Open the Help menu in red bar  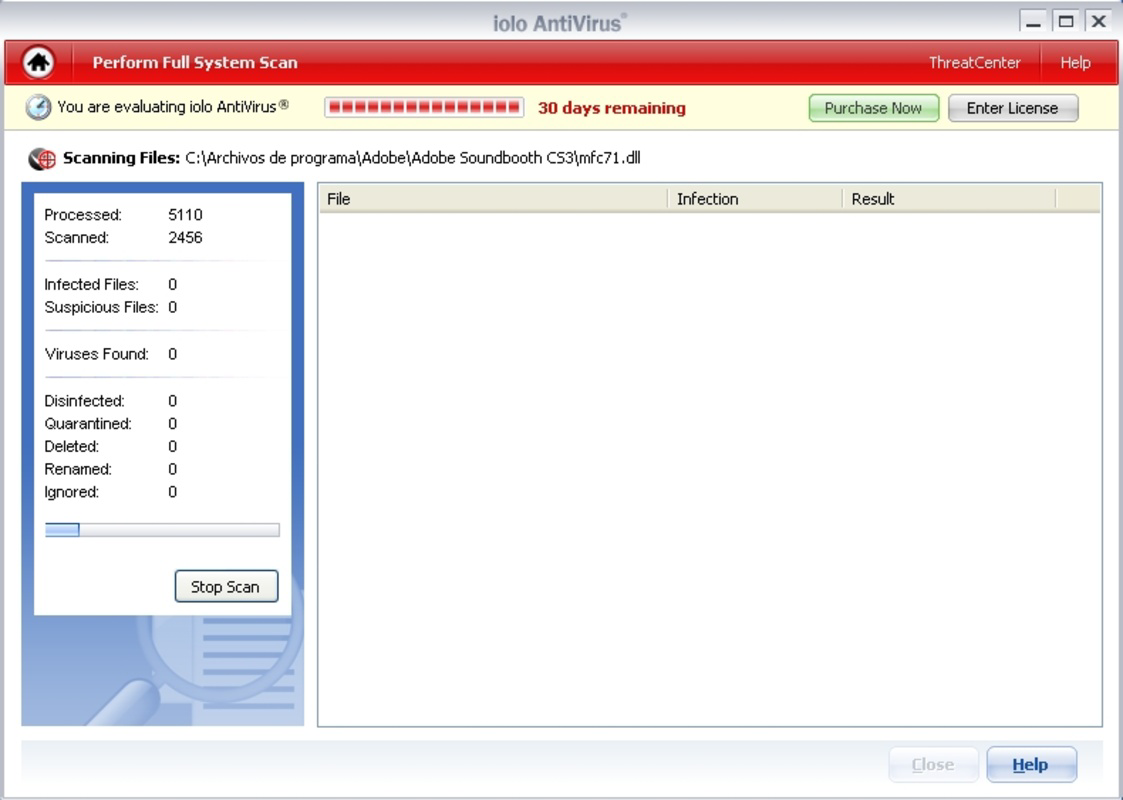point(1075,62)
